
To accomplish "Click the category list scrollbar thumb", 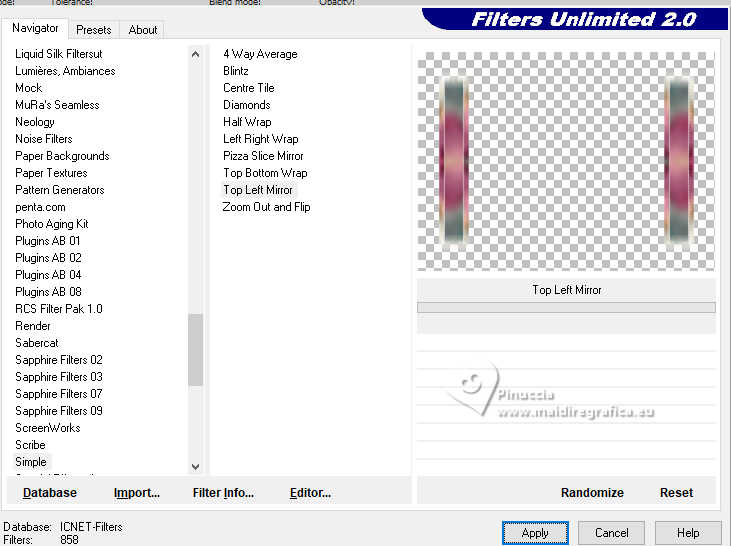I will [x=196, y=350].
